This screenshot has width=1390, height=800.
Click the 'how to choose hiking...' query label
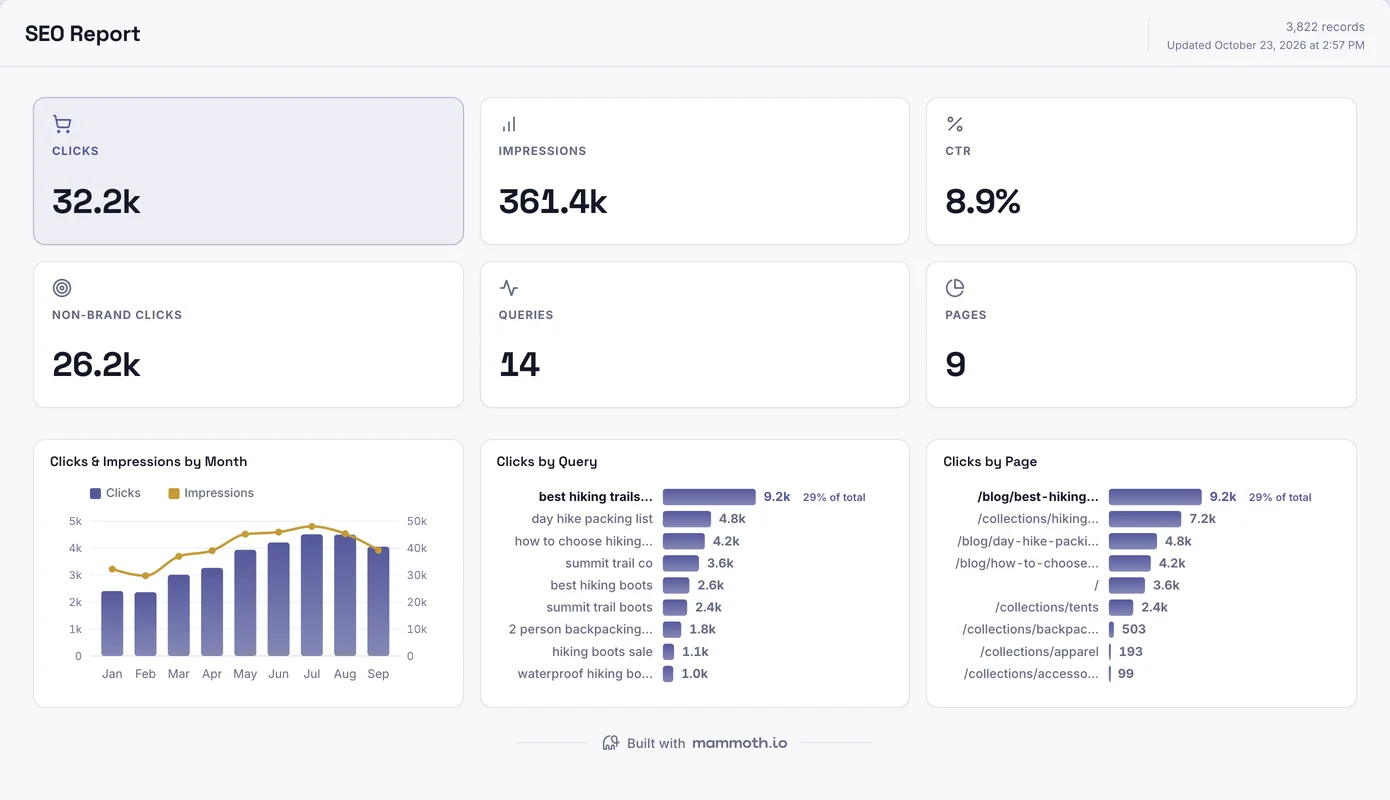(584, 541)
